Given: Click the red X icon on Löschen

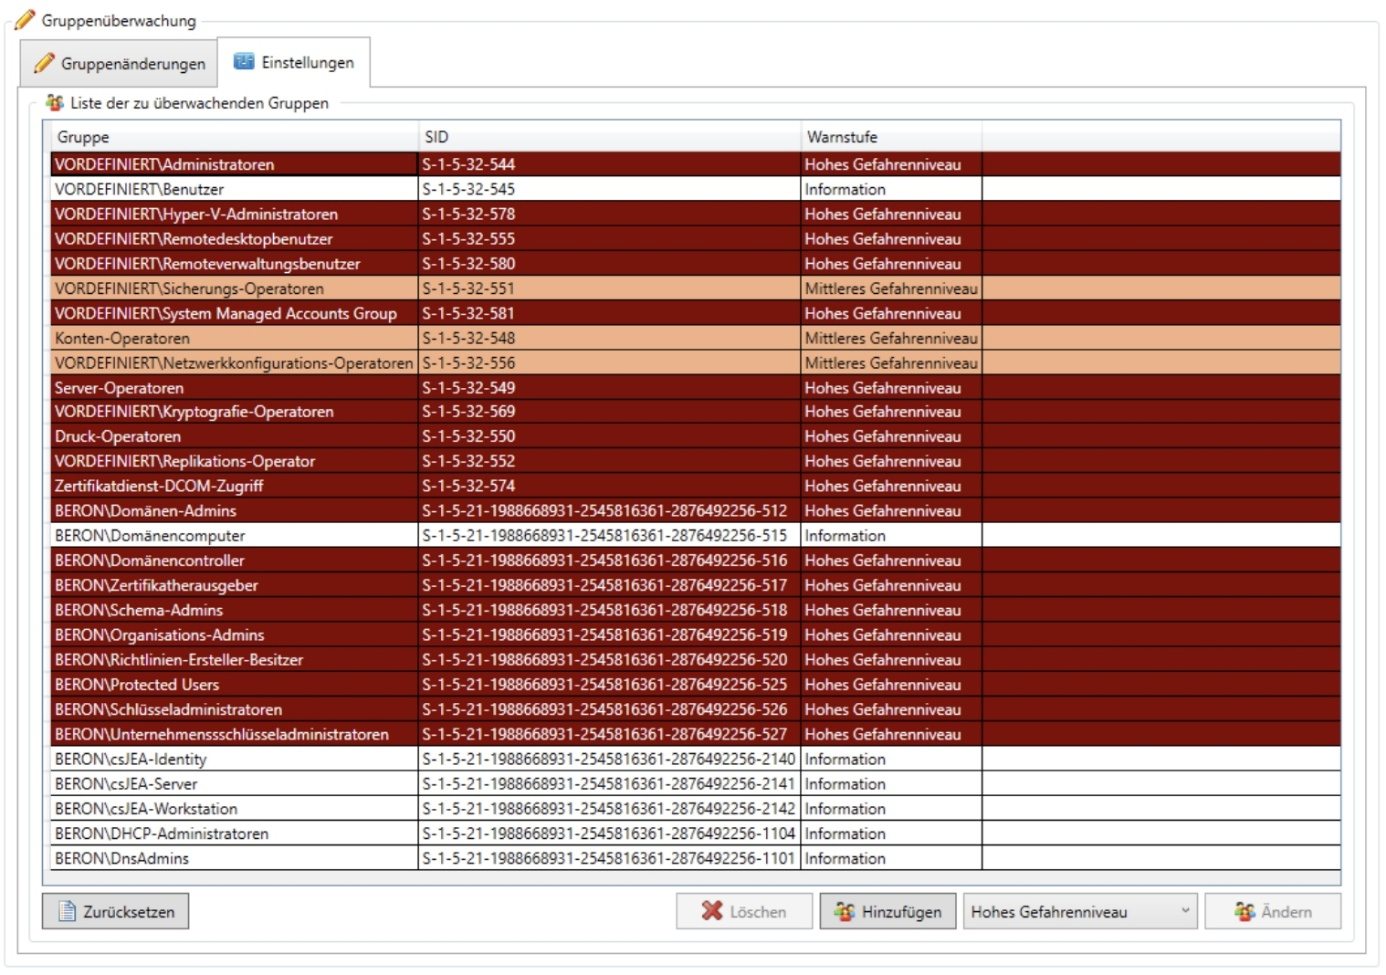Looking at the screenshot, I should [712, 911].
